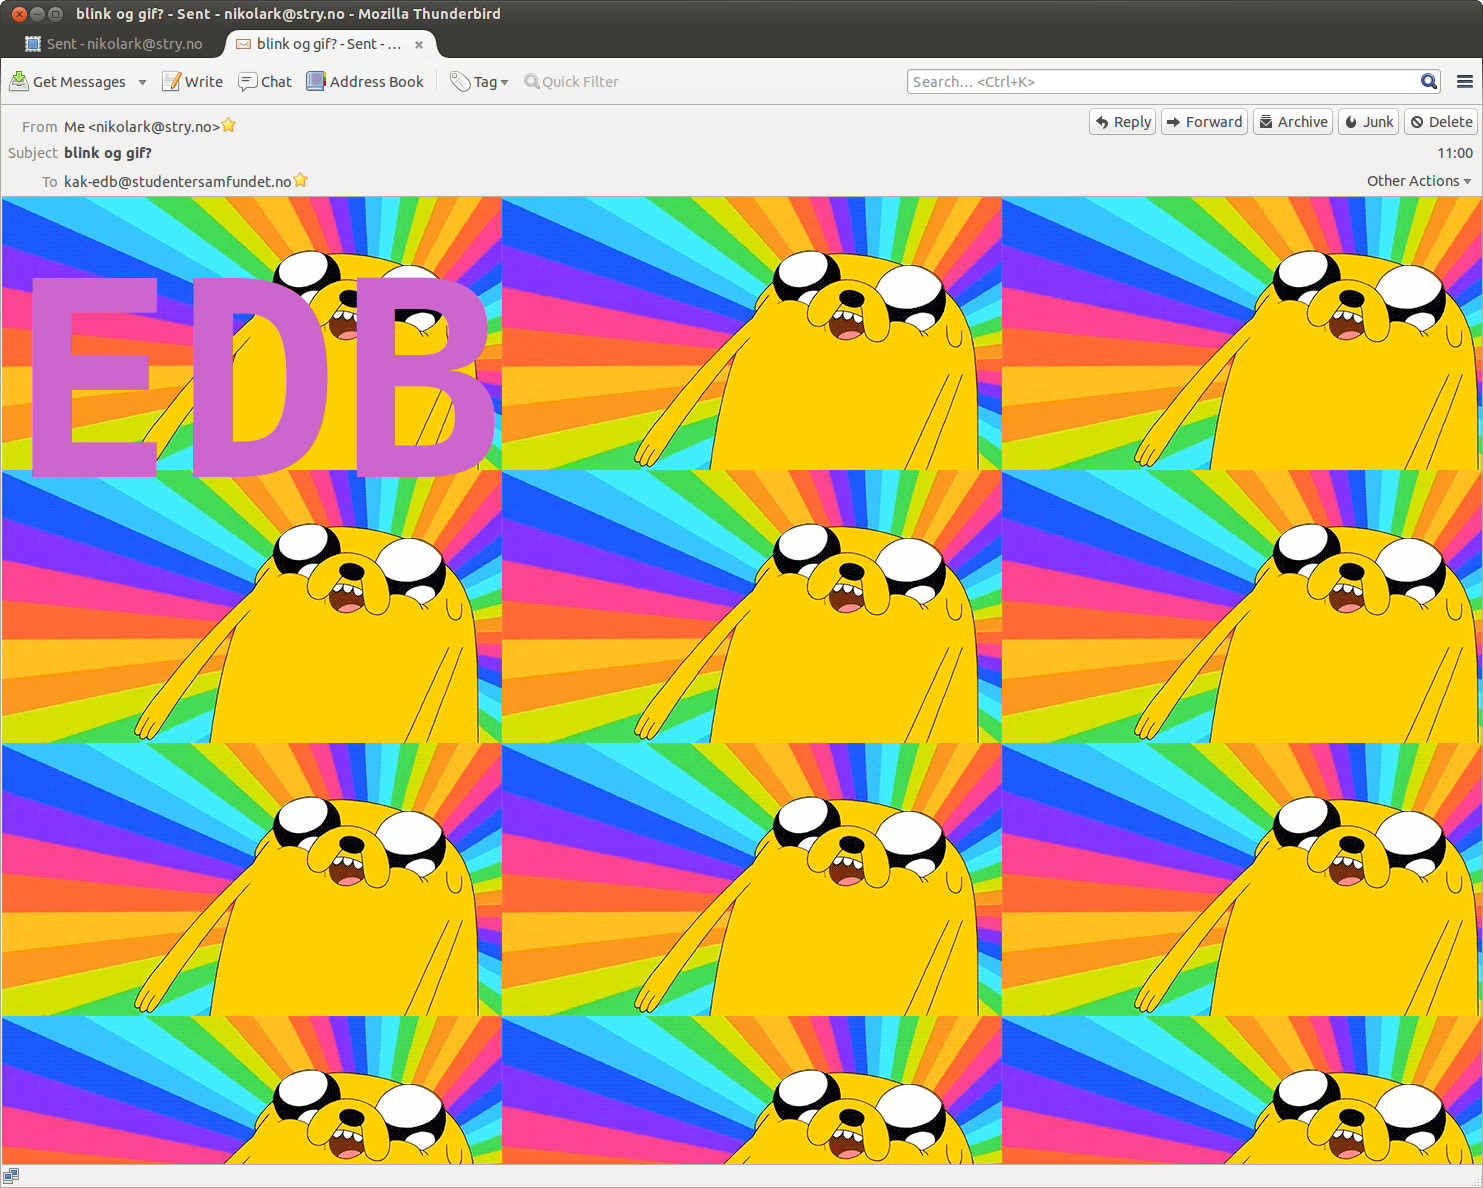Click the magnifier icon in the search box
The height and width of the screenshot is (1188, 1483).
(1429, 82)
